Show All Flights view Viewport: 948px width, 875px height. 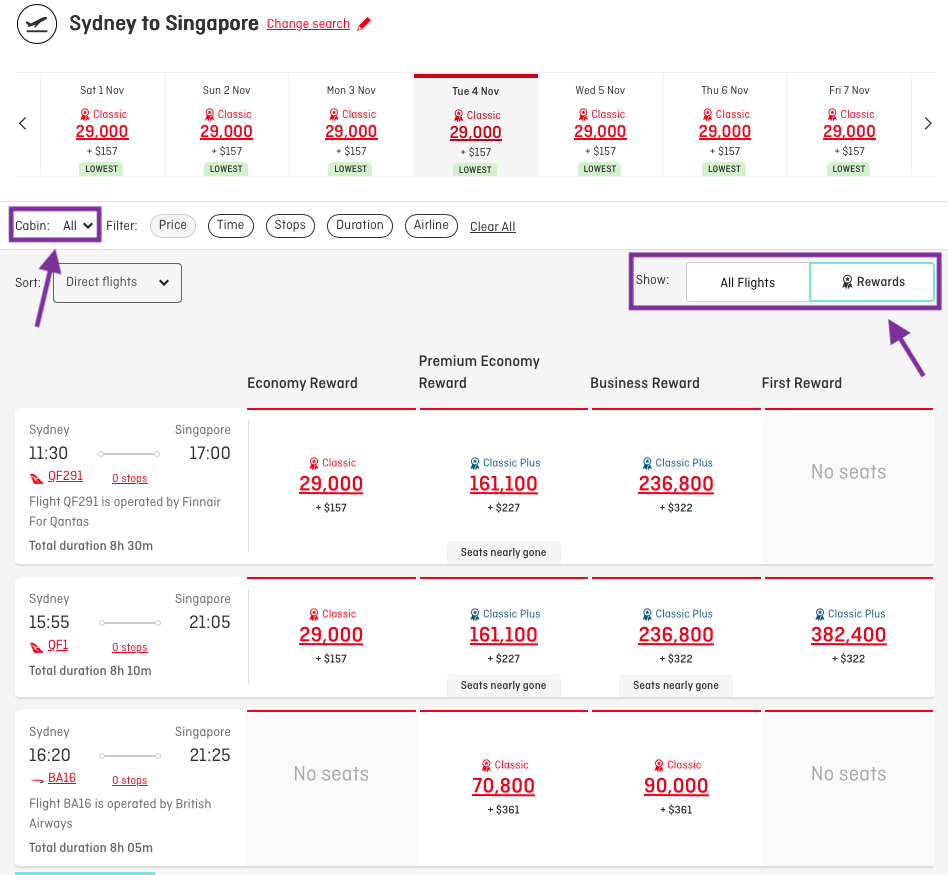click(748, 282)
